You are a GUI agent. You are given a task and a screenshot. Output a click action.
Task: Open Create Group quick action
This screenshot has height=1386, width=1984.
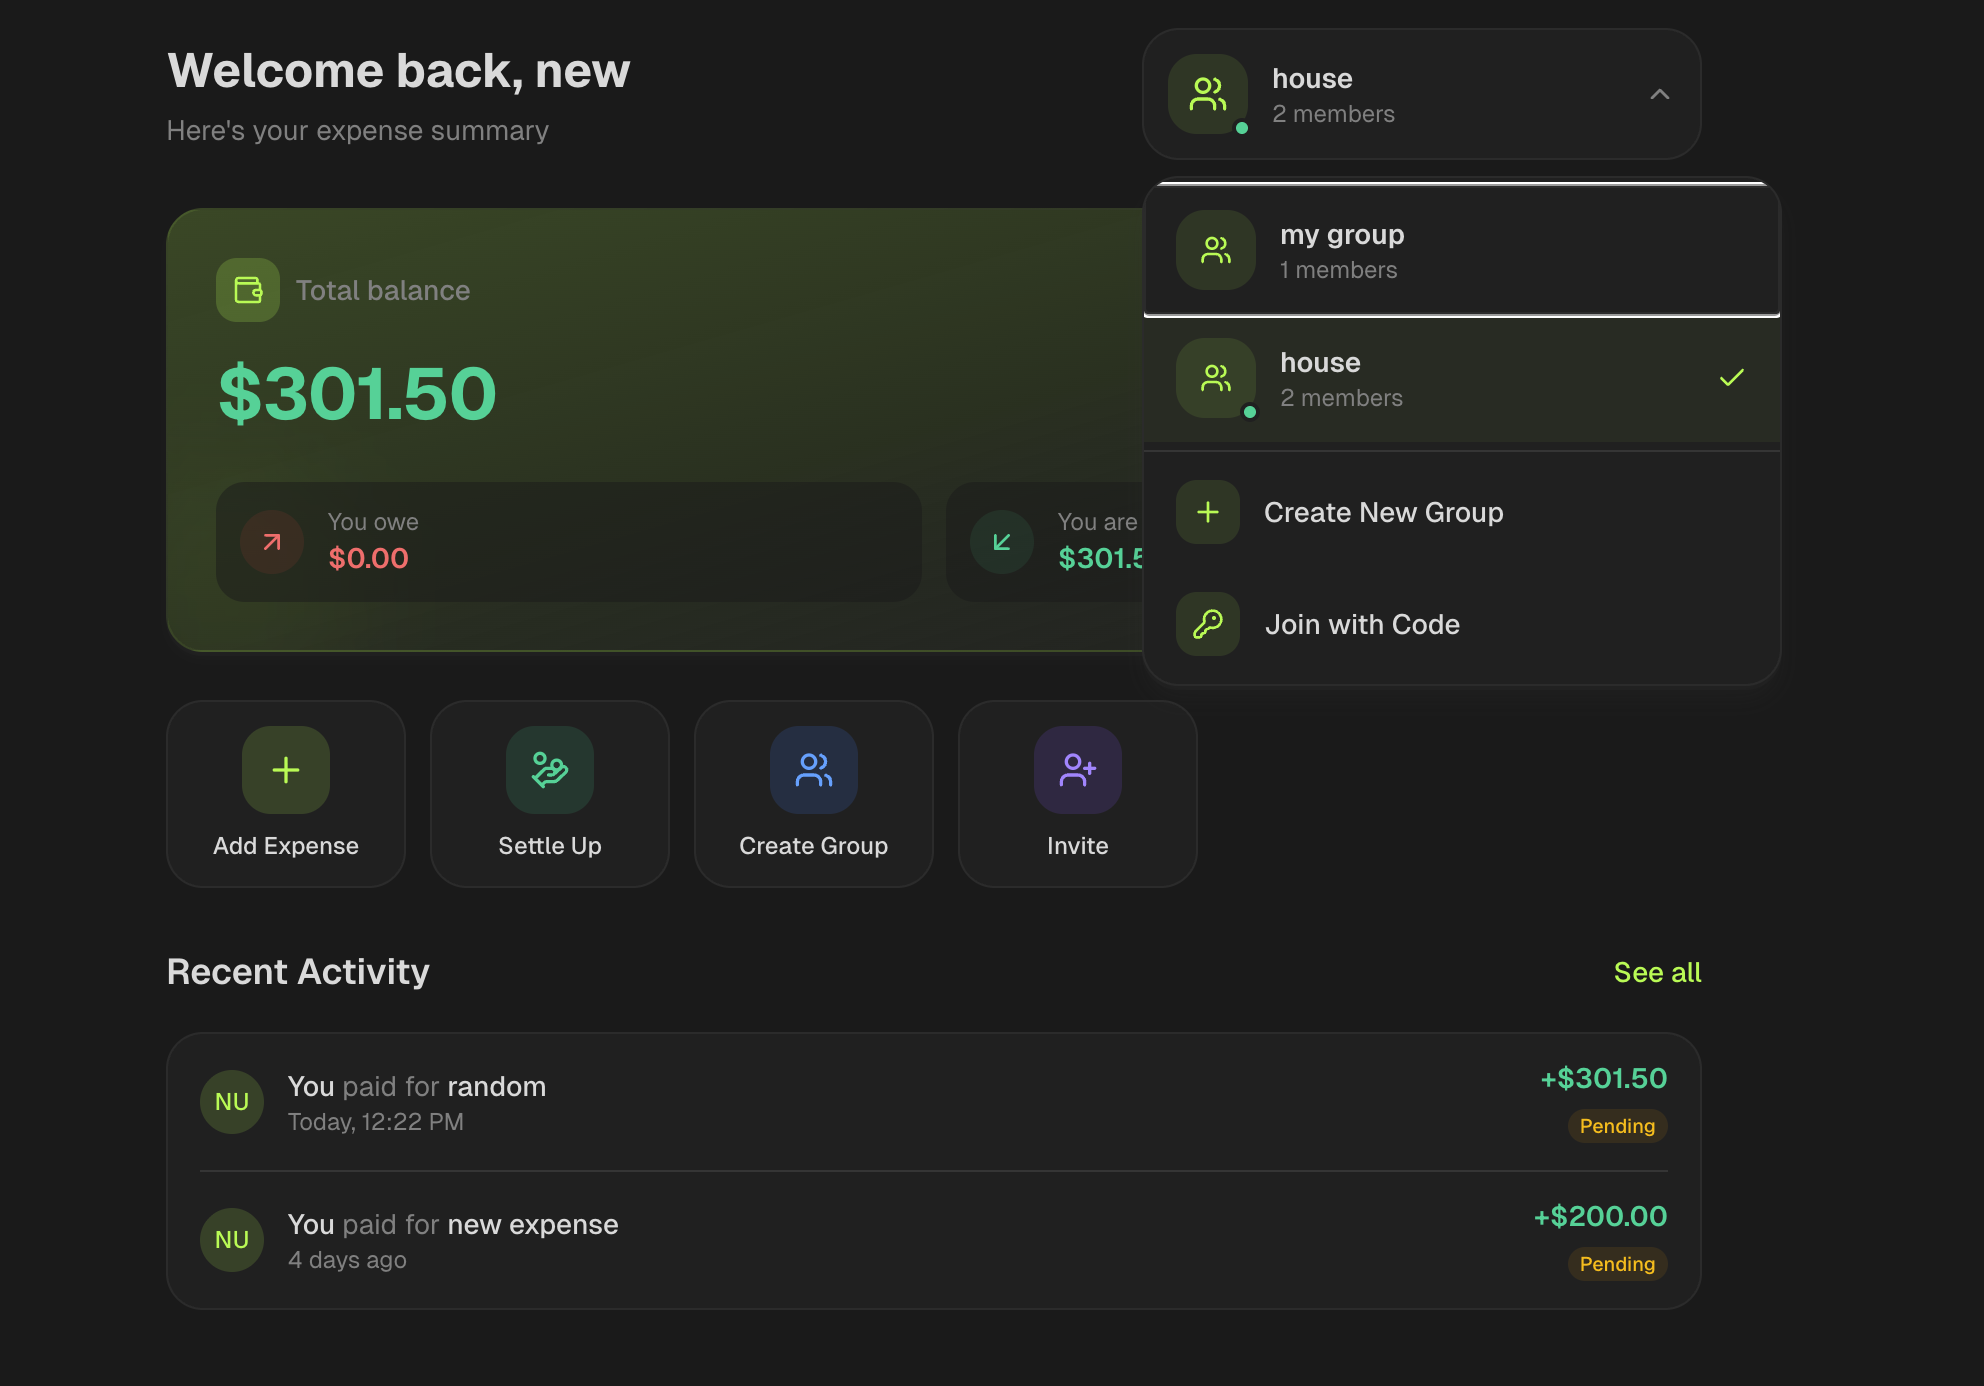(814, 794)
